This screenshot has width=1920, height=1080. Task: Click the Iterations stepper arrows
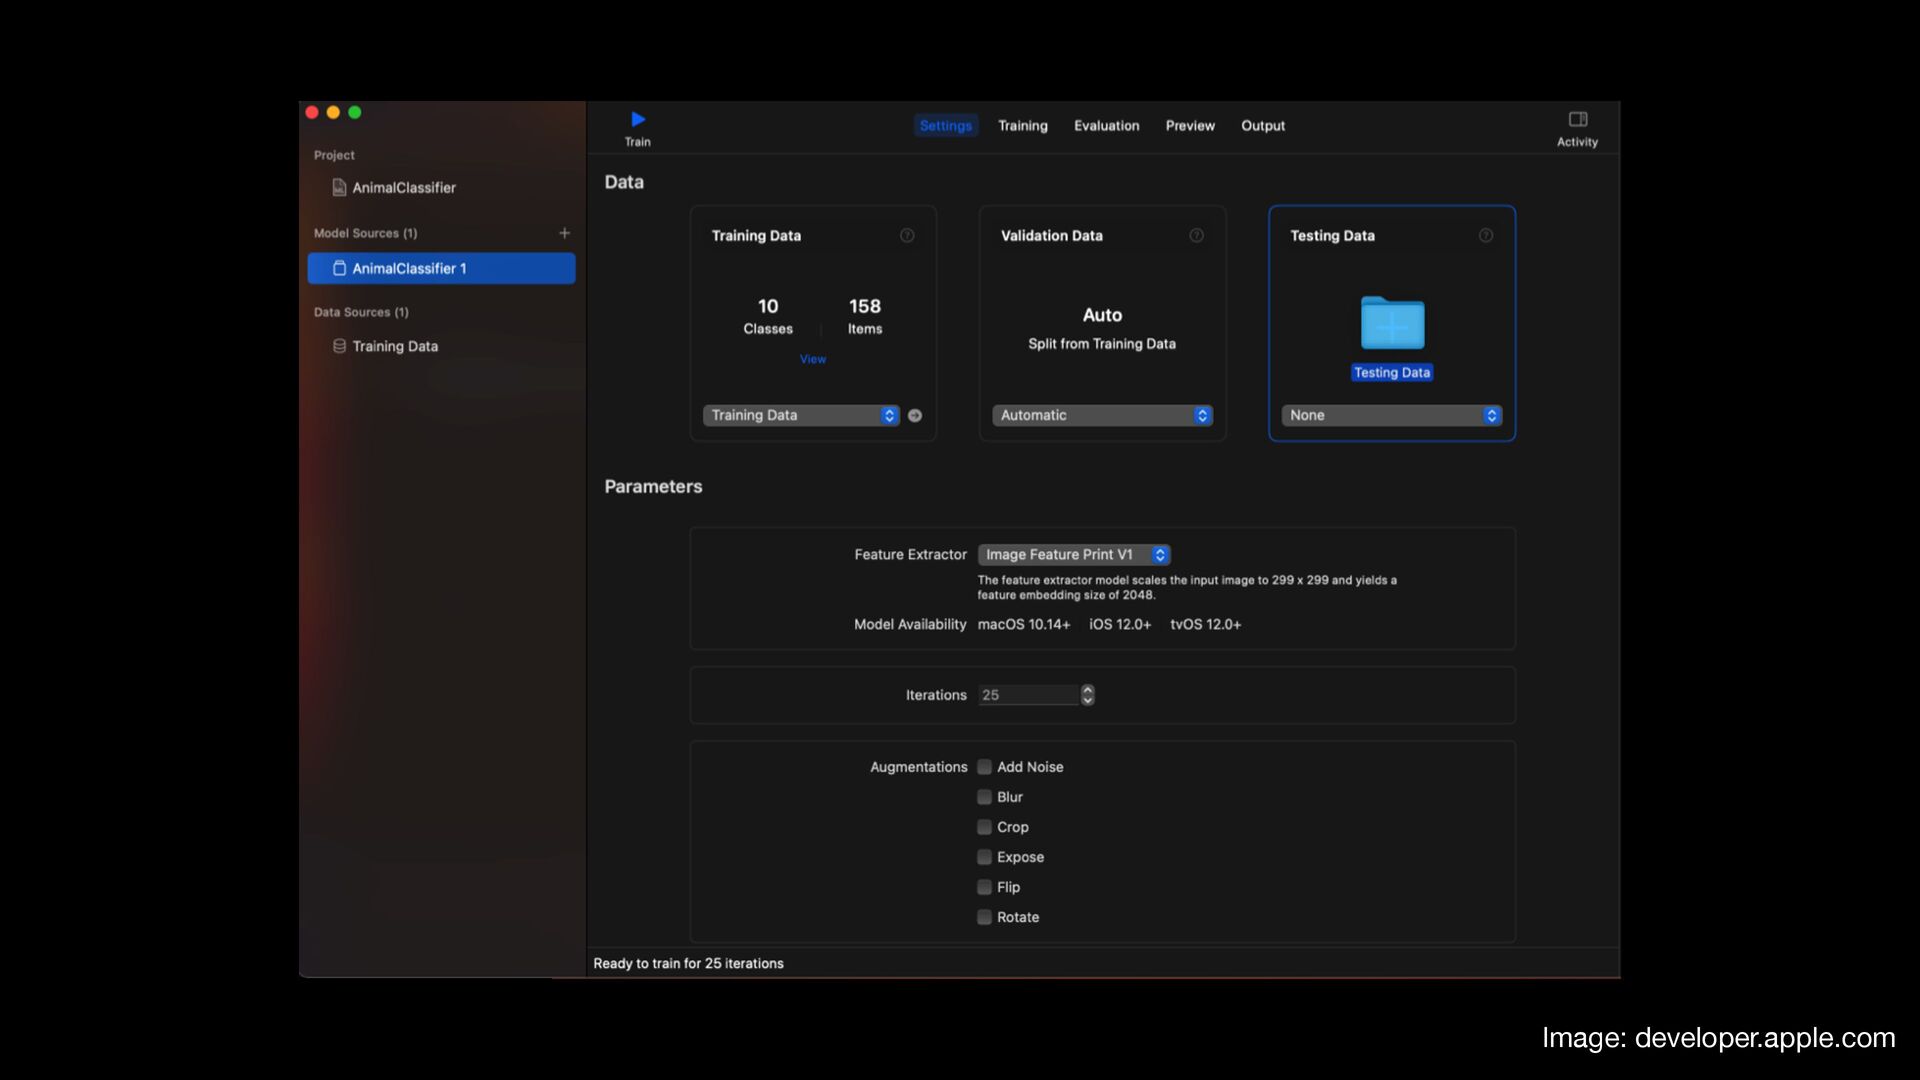1087,695
